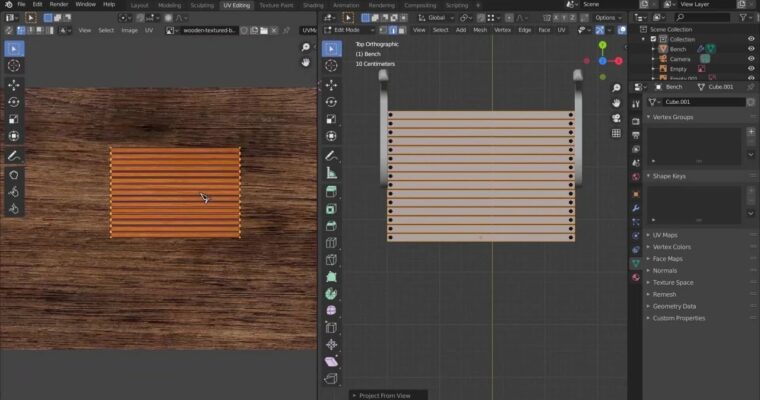Open the wooden texture image from folder button
The image size is (760, 400).
coord(264,31)
